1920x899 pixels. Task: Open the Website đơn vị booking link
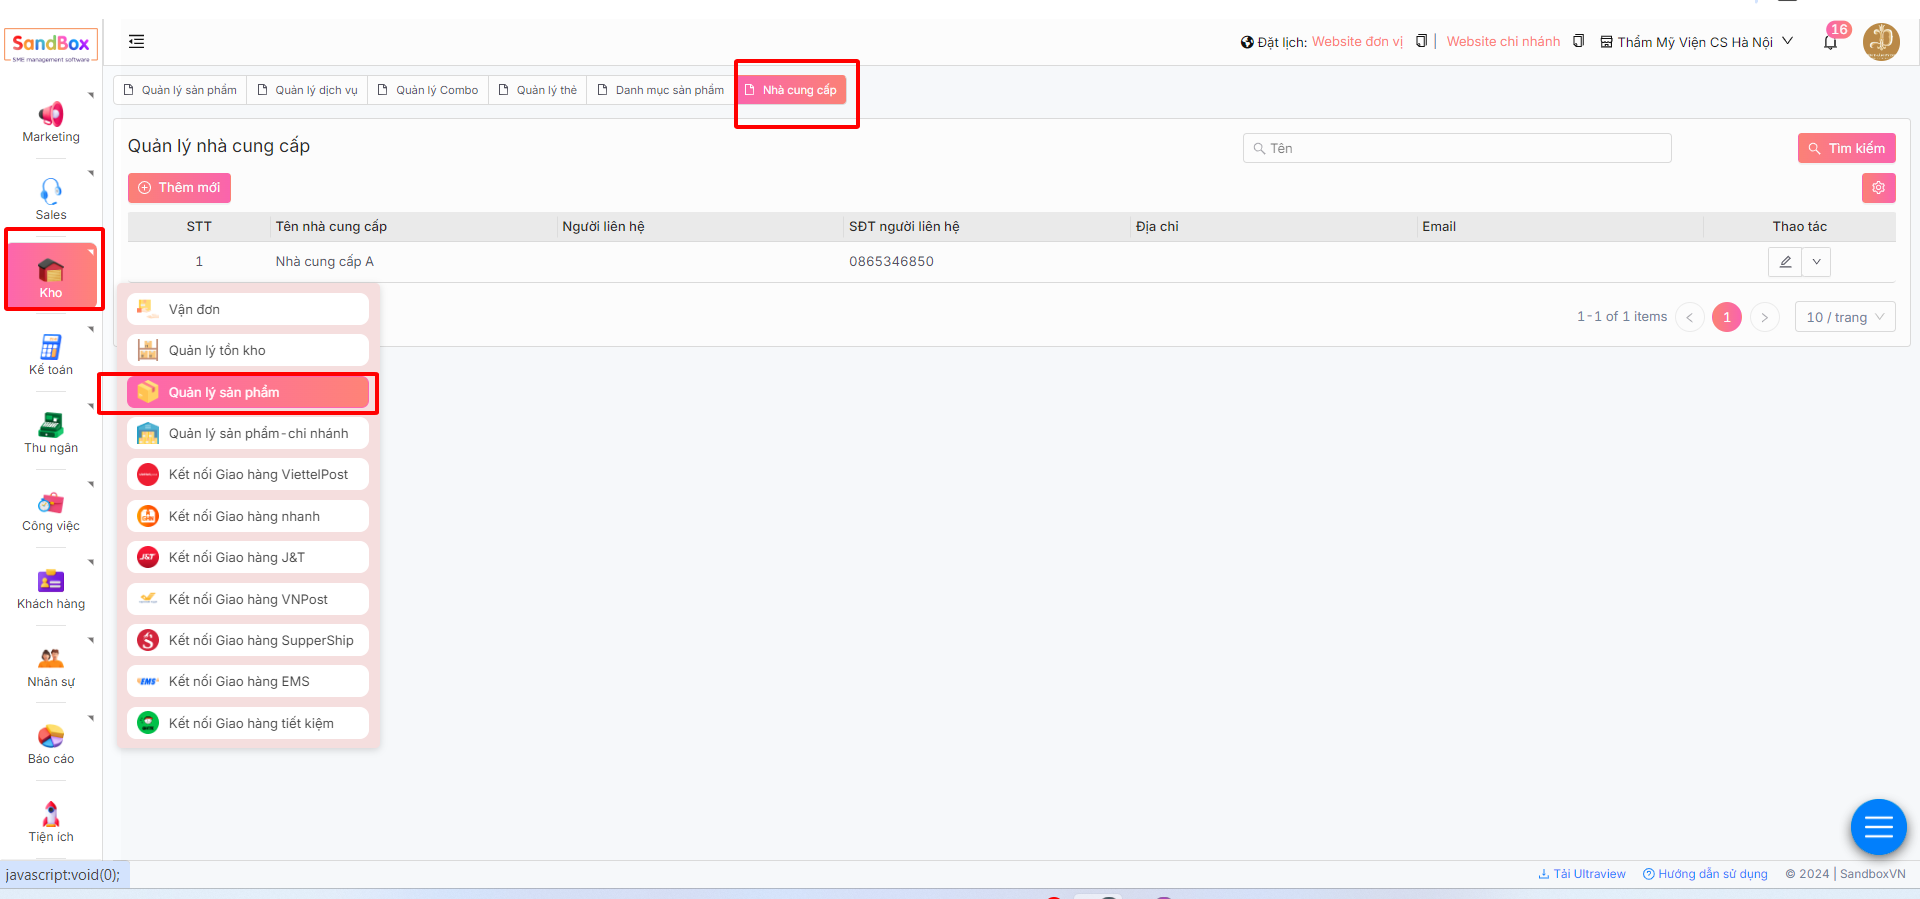tap(1356, 42)
